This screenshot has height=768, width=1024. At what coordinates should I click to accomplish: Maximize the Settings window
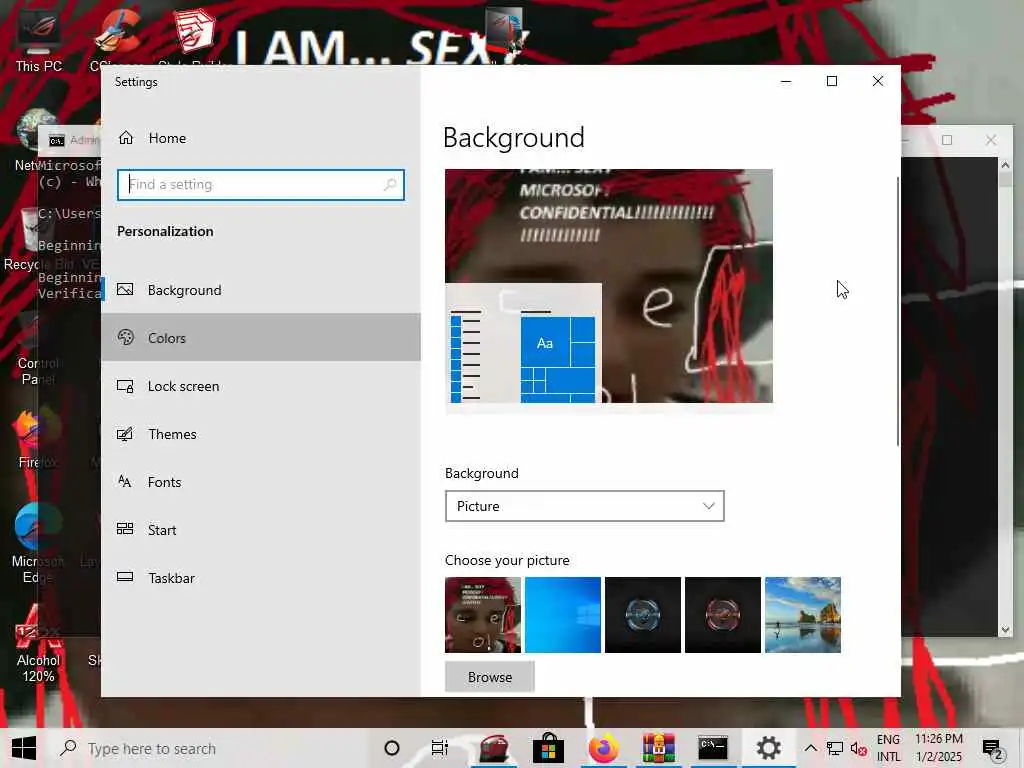(832, 81)
